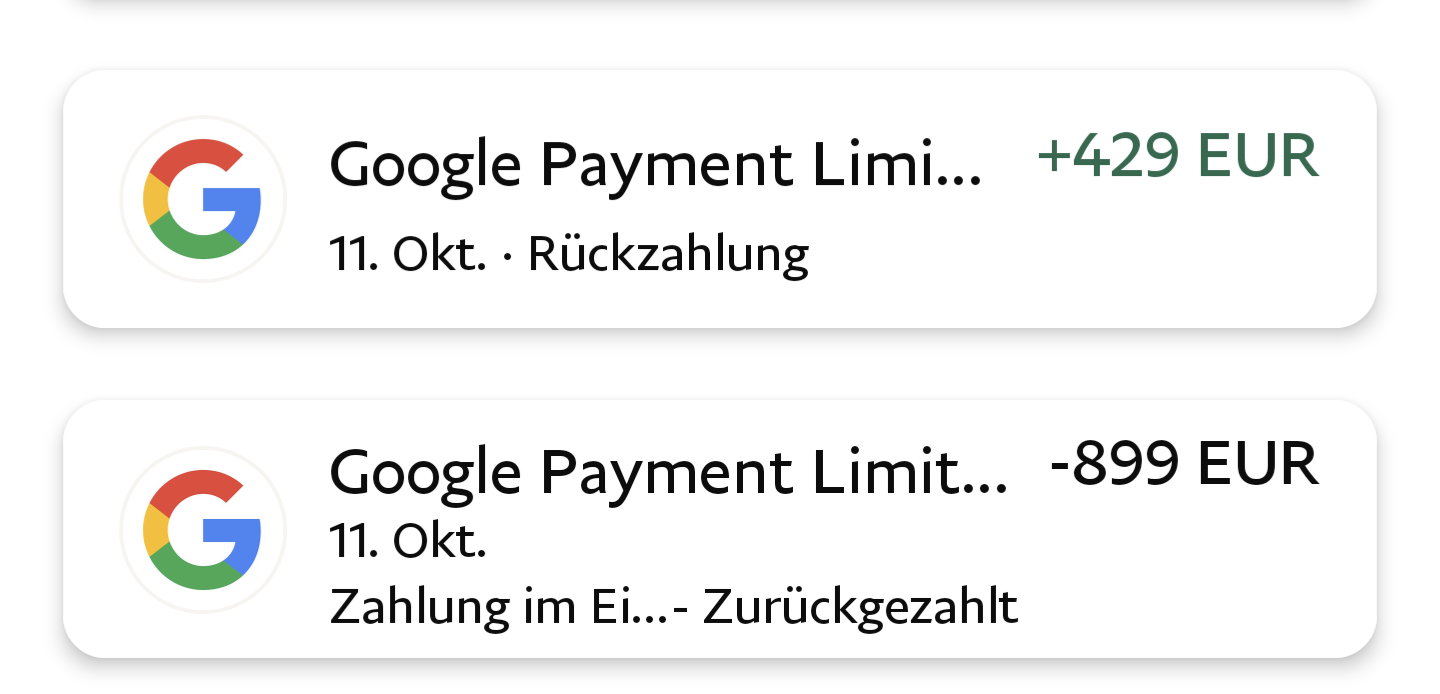Image resolution: width=1440 pixels, height=694 pixels.
Task: Tap the "Rückzahlung" label
Action: coord(668,254)
